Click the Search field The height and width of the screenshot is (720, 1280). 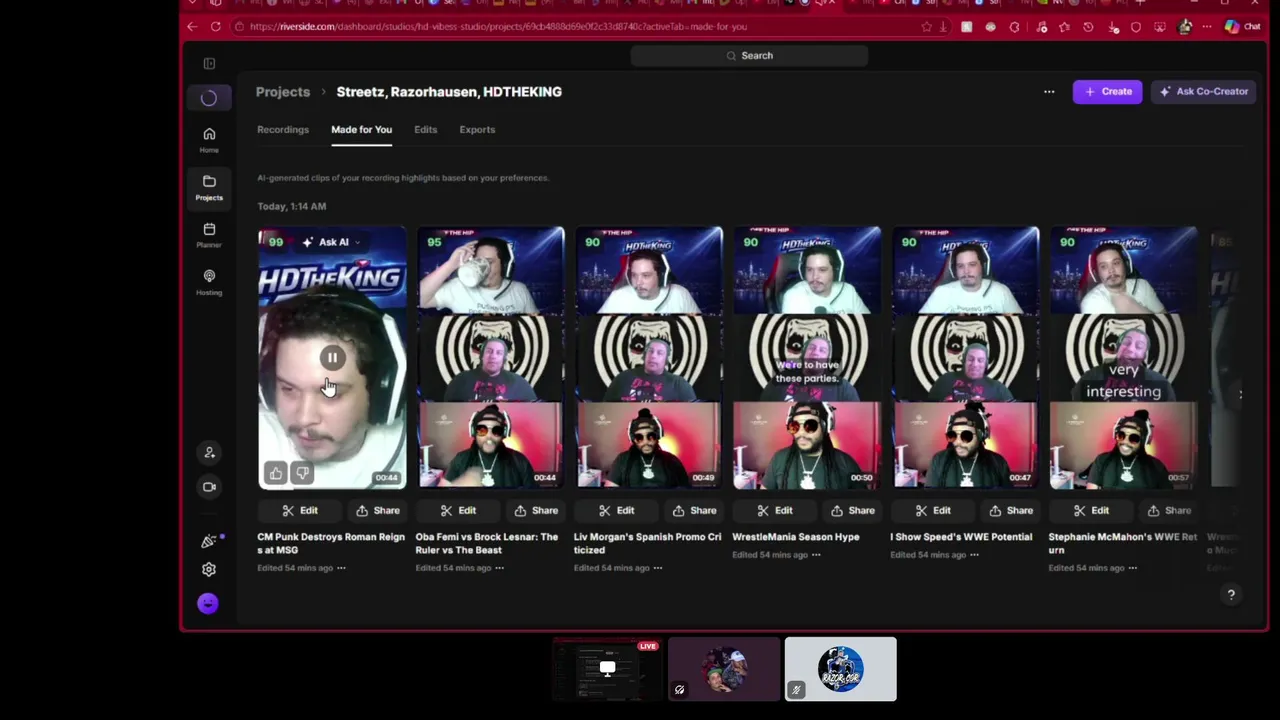click(x=749, y=56)
